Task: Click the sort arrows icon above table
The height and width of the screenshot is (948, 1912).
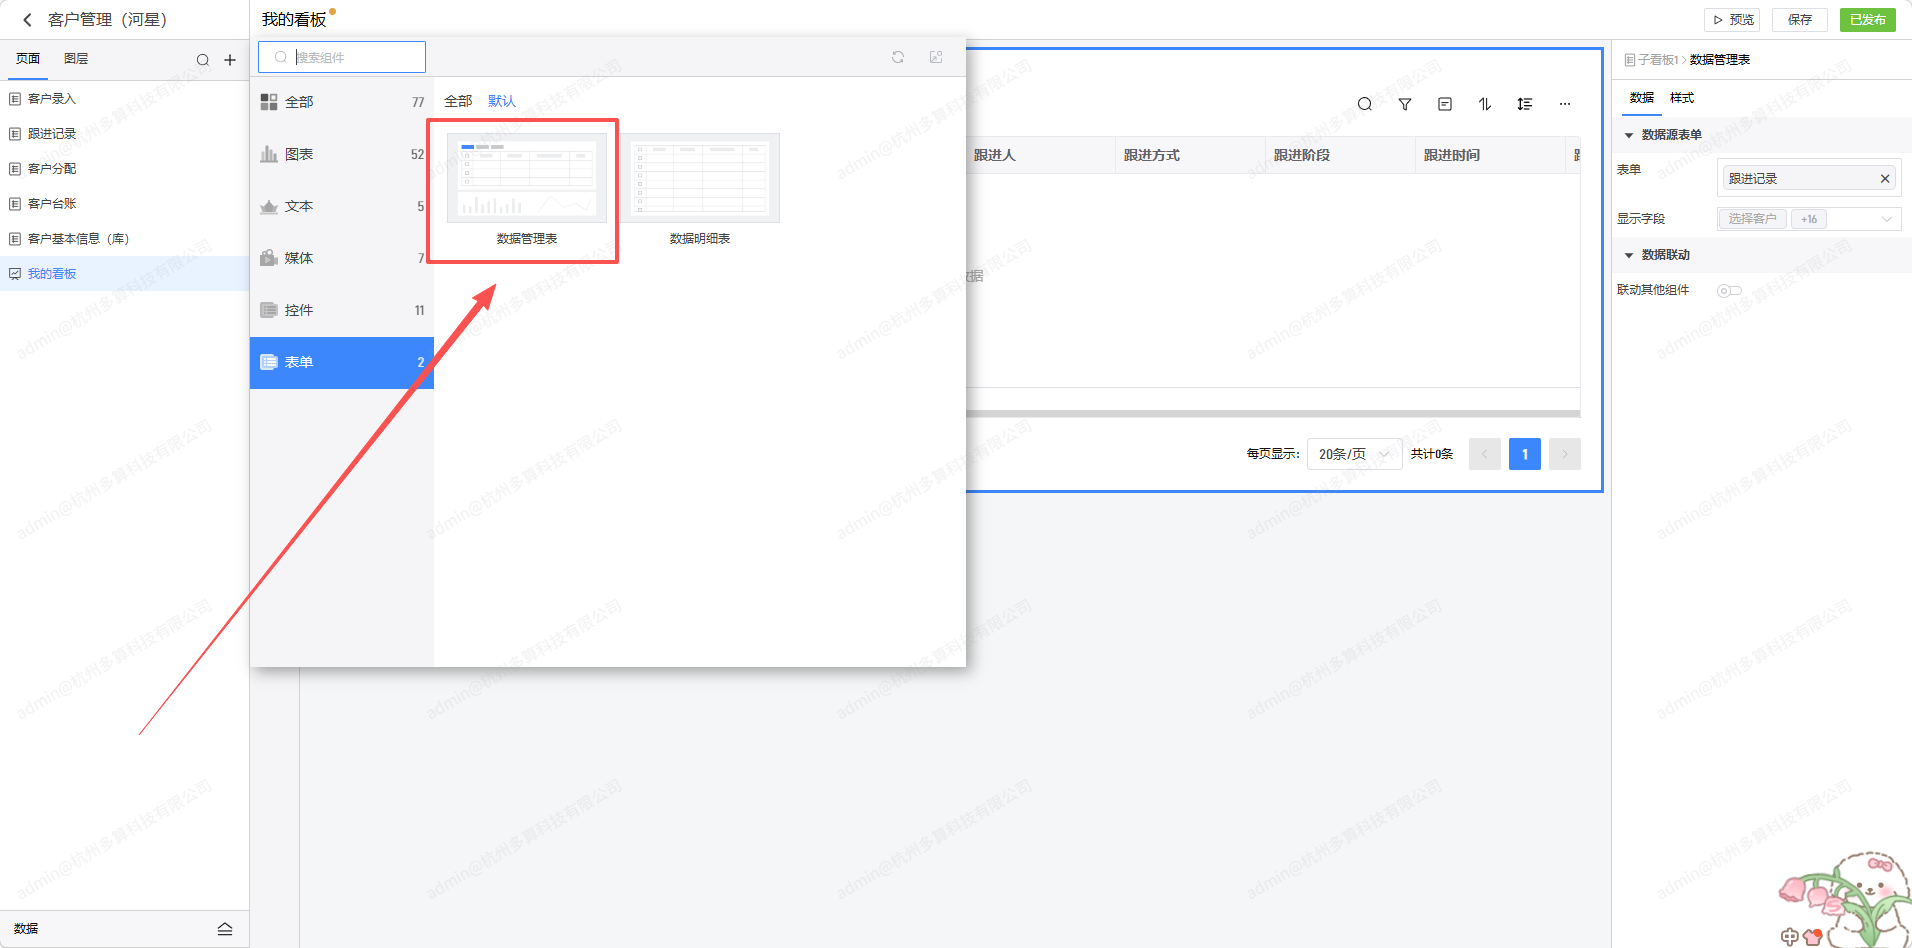Action: coord(1485,104)
